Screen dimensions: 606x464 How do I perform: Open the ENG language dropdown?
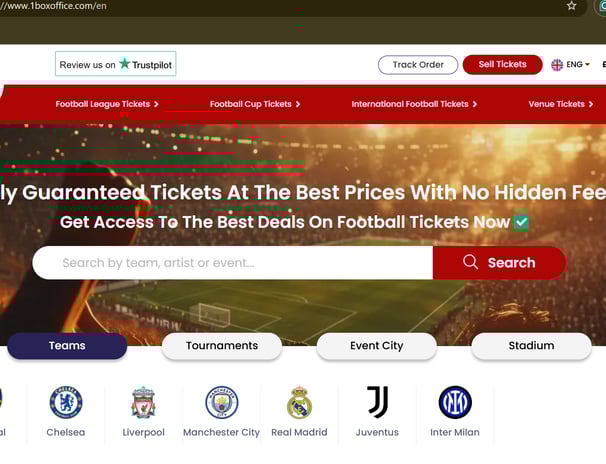point(570,65)
